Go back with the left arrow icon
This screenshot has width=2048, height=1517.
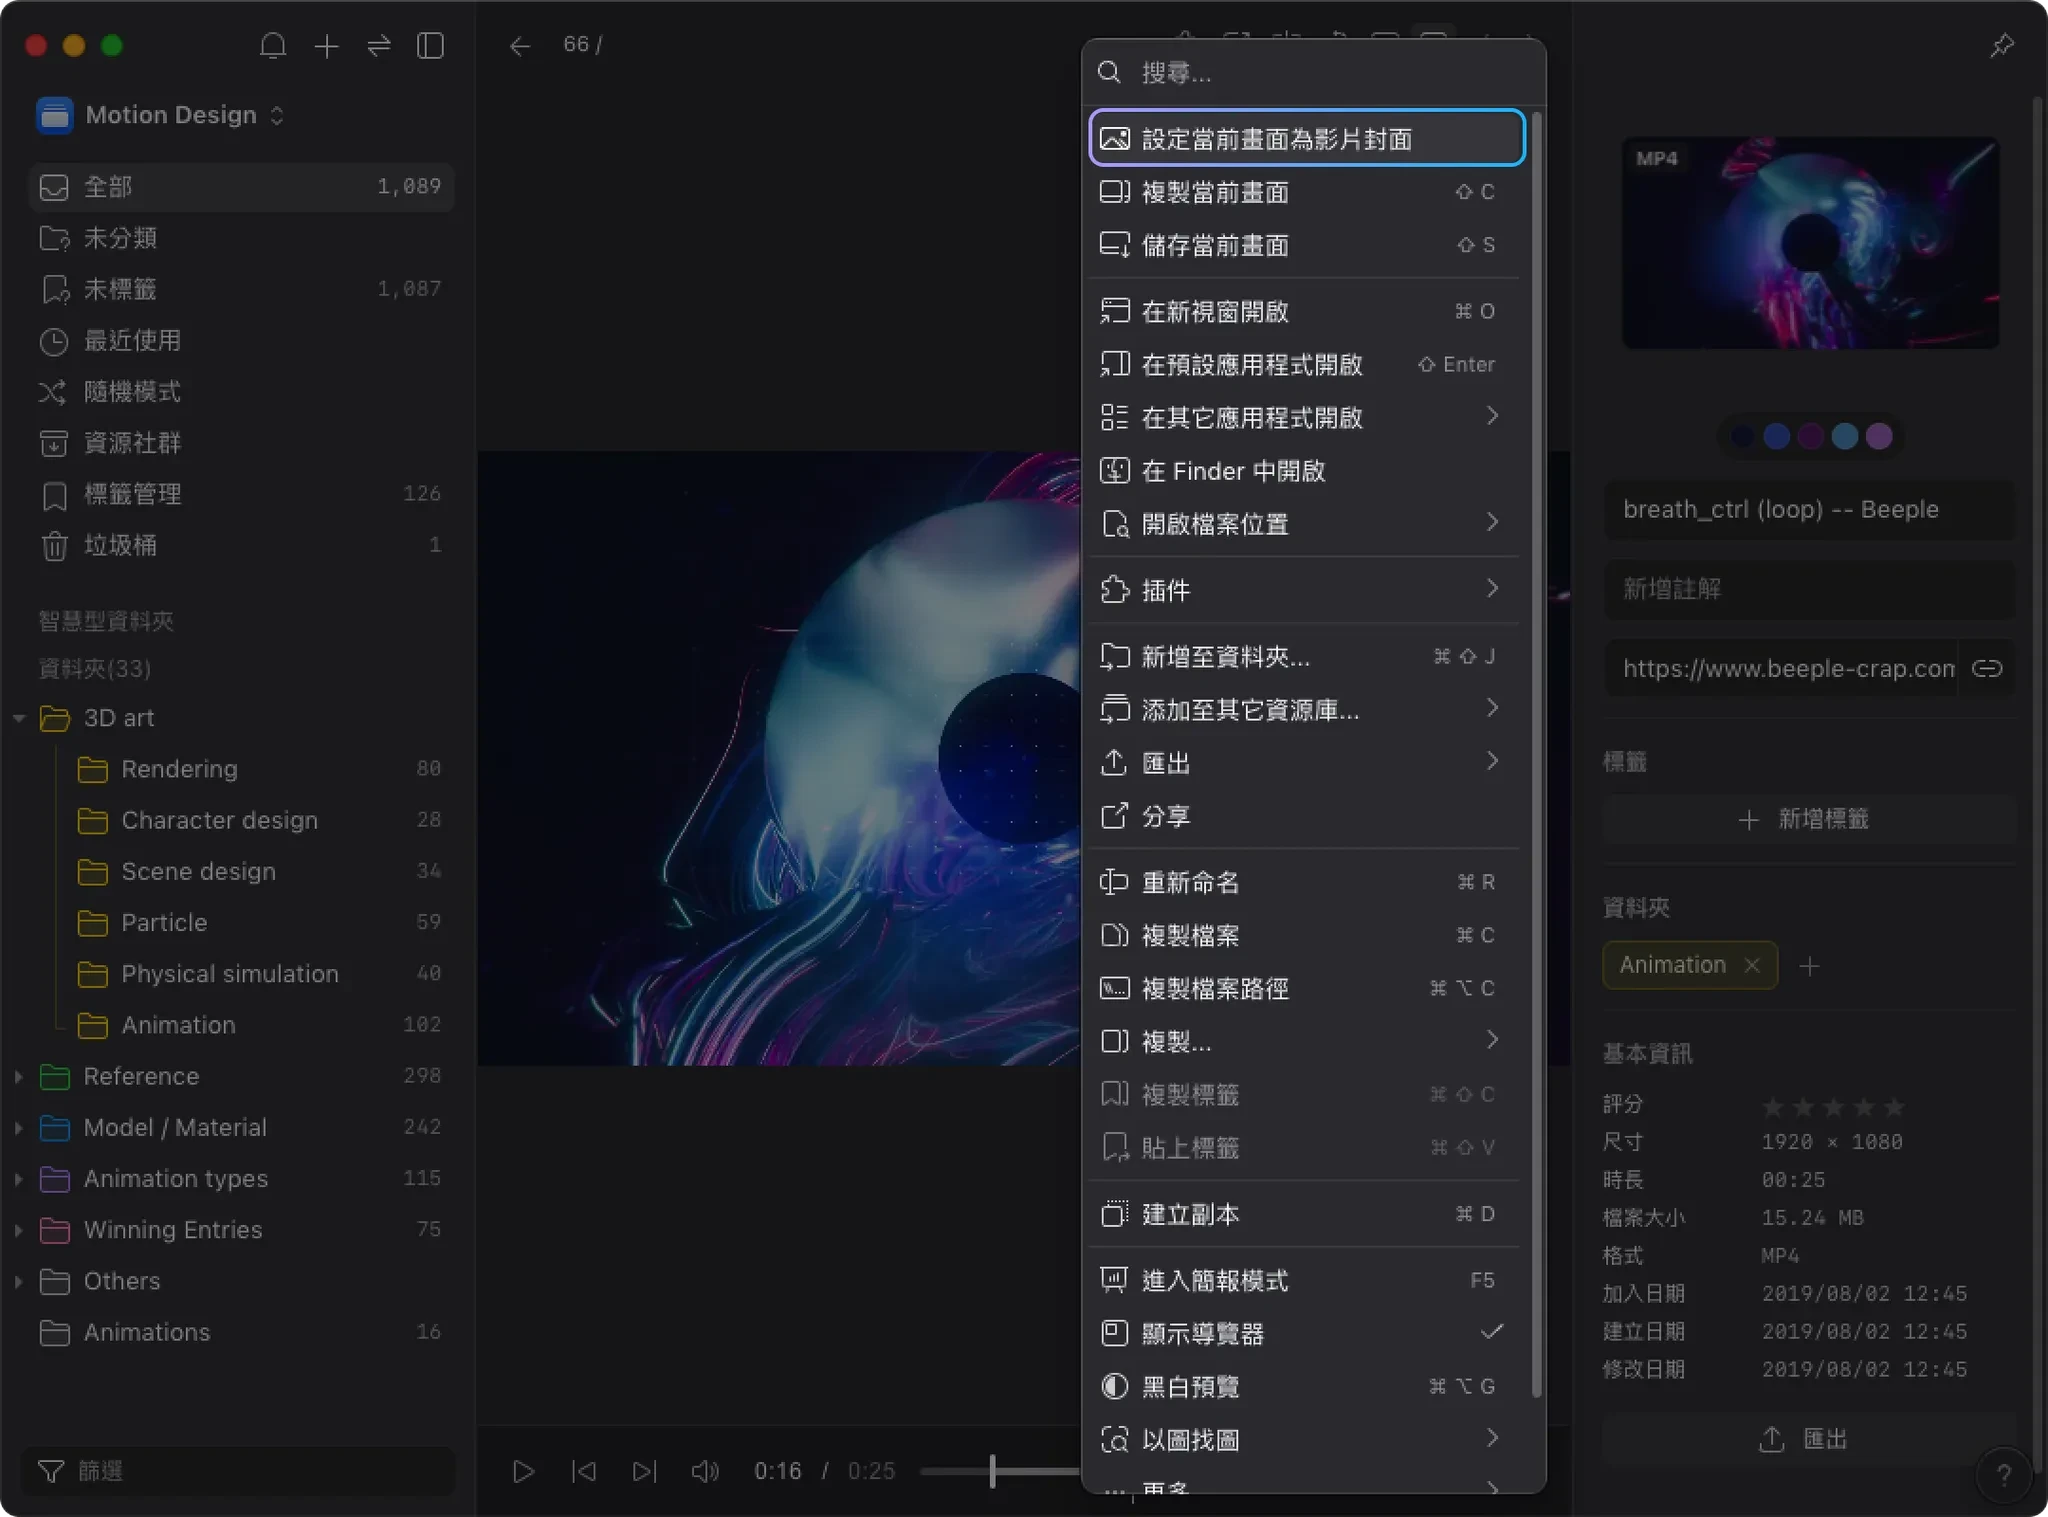click(x=519, y=46)
